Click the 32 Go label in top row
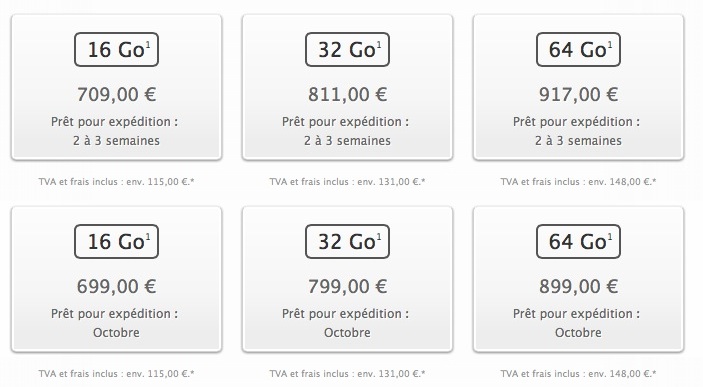Image resolution: width=703 pixels, height=387 pixels. pos(347,49)
